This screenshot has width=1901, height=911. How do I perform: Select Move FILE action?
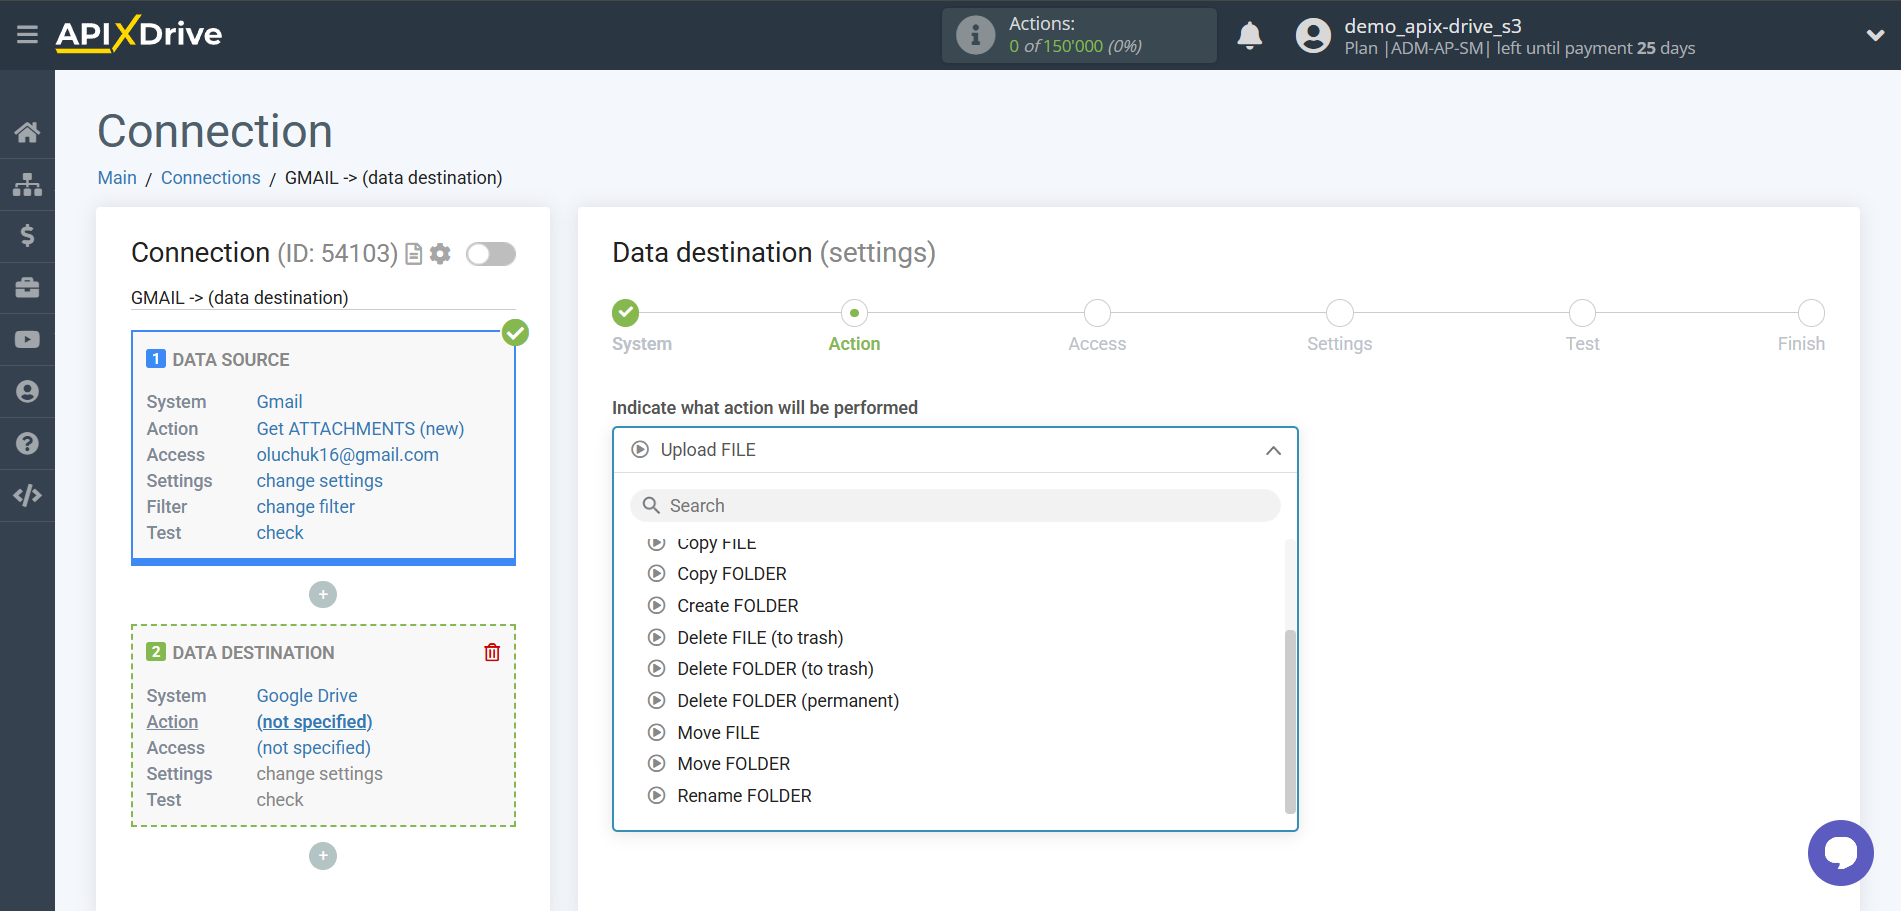point(718,733)
